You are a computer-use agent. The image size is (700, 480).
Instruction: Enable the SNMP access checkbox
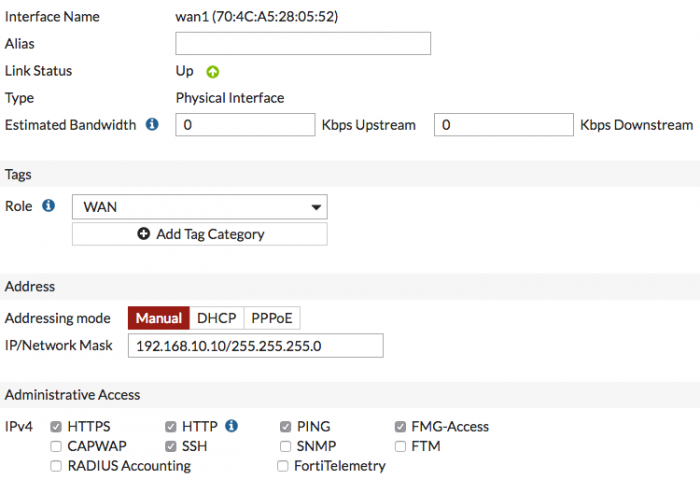point(286,446)
